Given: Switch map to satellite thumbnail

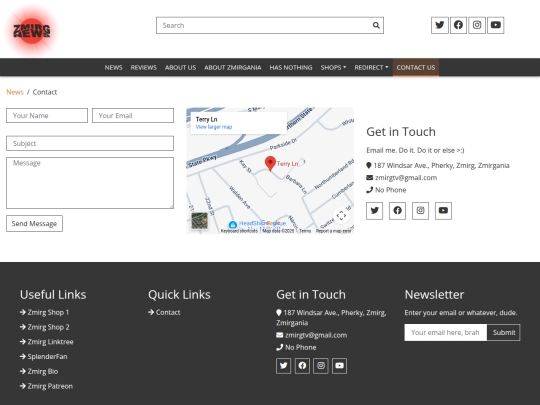Looking at the screenshot, I should tap(199, 221).
